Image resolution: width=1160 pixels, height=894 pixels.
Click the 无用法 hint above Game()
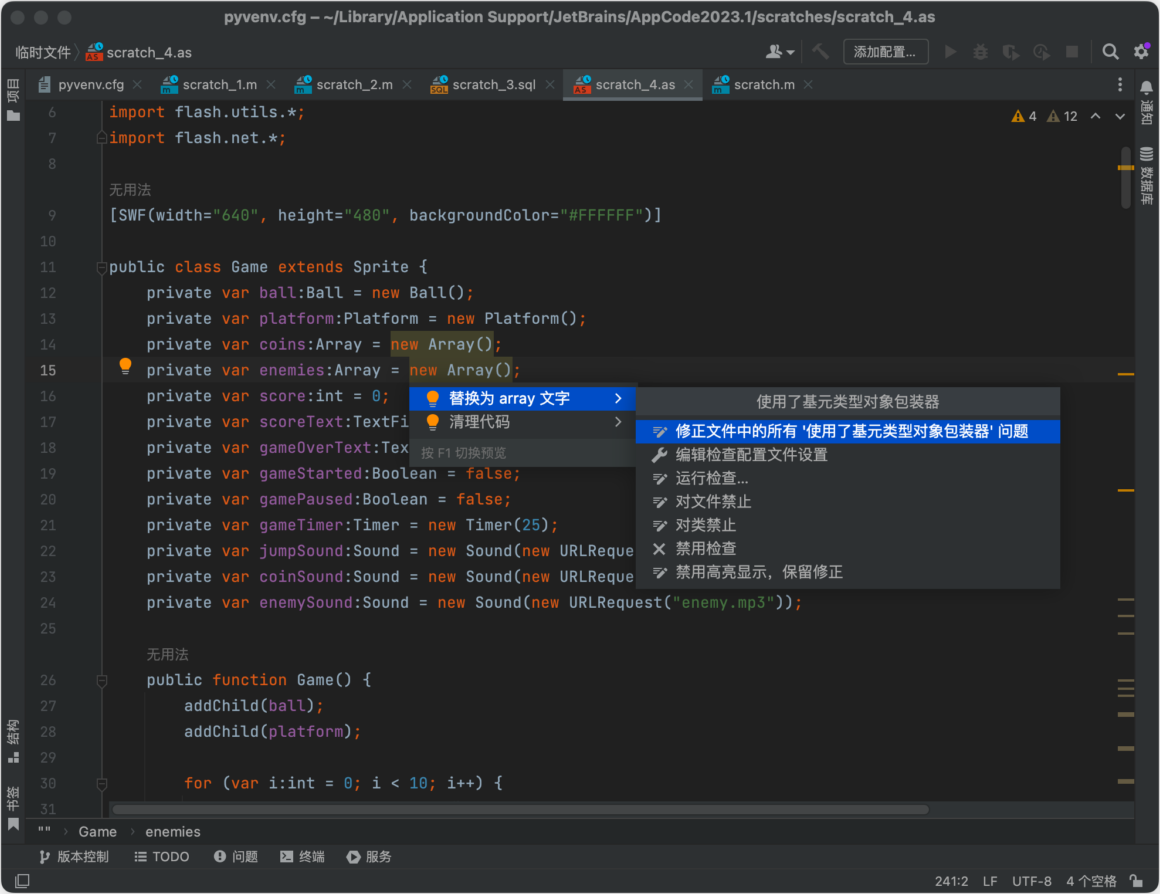pyautogui.click(x=167, y=654)
